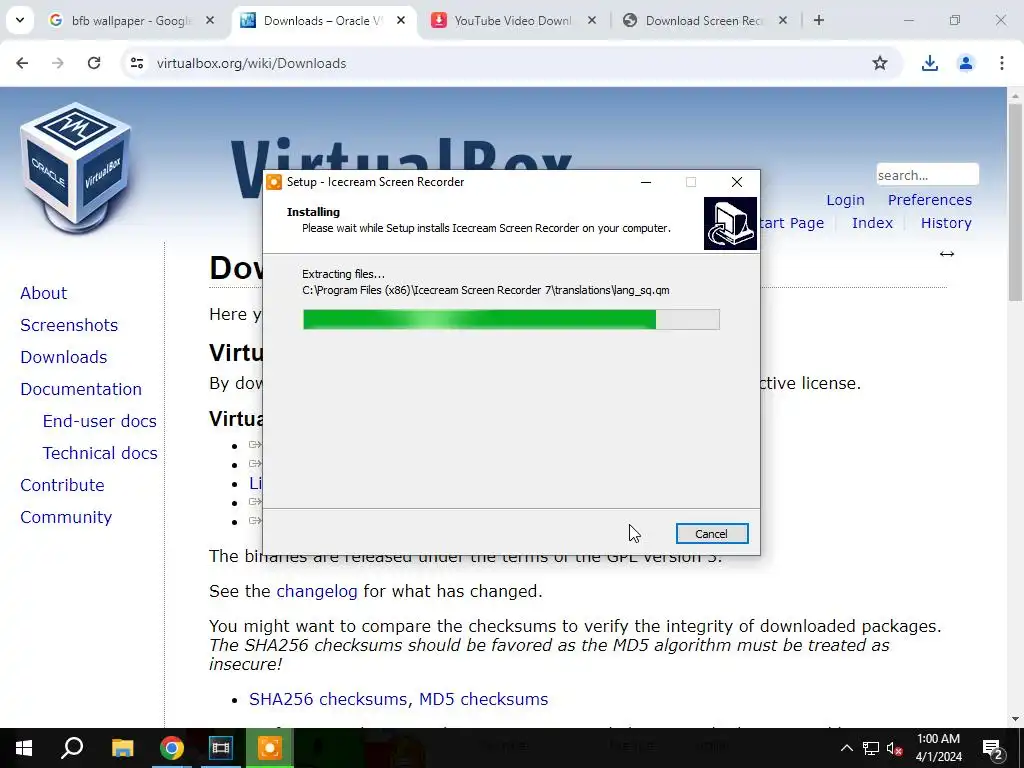Open the Preferences link
The image size is (1024, 768).
[x=929, y=200]
